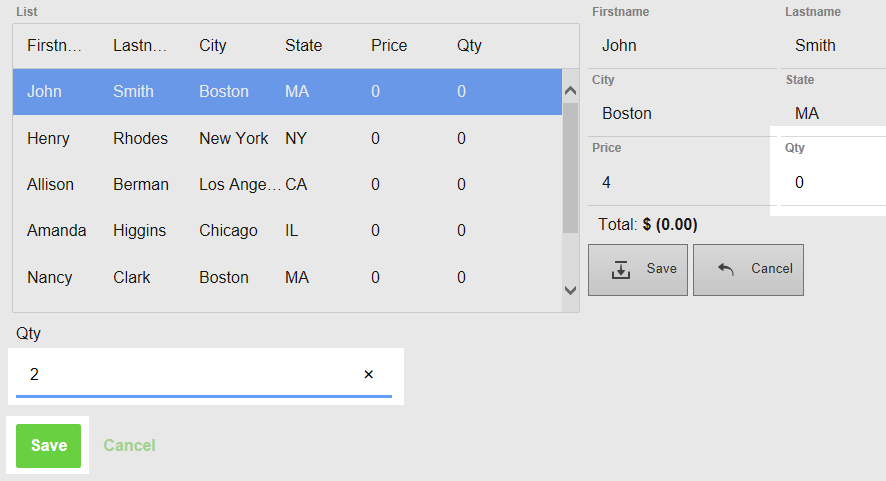This screenshot has height=481, width=886.
Task: Click the list's vertical scrollbar thumb
Action: pyautogui.click(x=571, y=168)
